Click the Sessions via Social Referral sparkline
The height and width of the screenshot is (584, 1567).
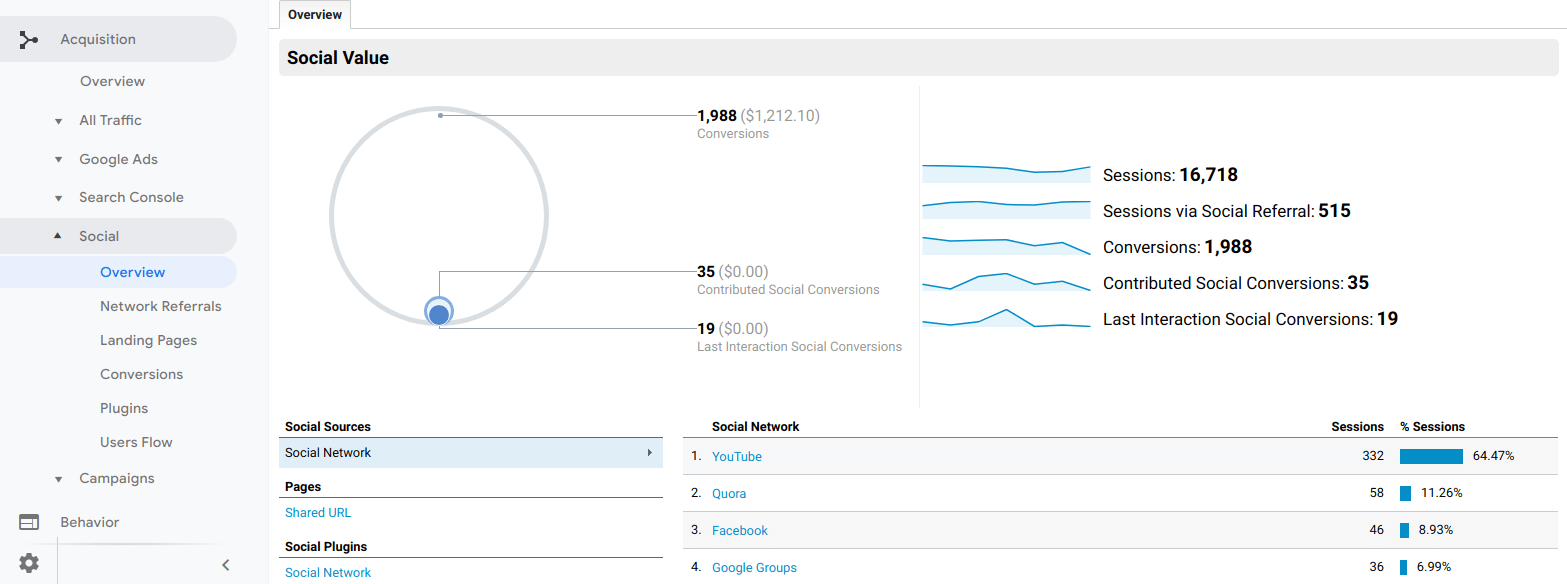(x=1006, y=210)
